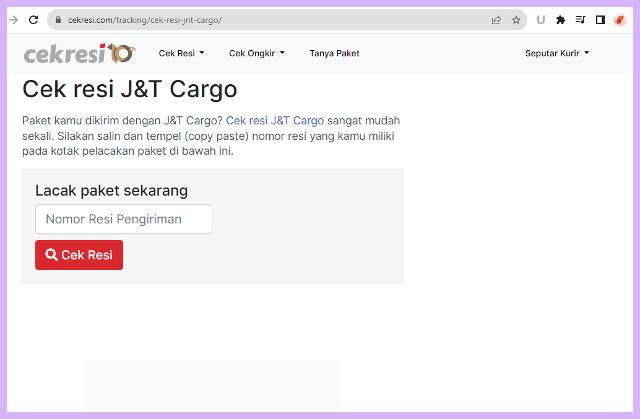Open the Tanya Paket menu item
640x419 pixels.
(x=334, y=53)
